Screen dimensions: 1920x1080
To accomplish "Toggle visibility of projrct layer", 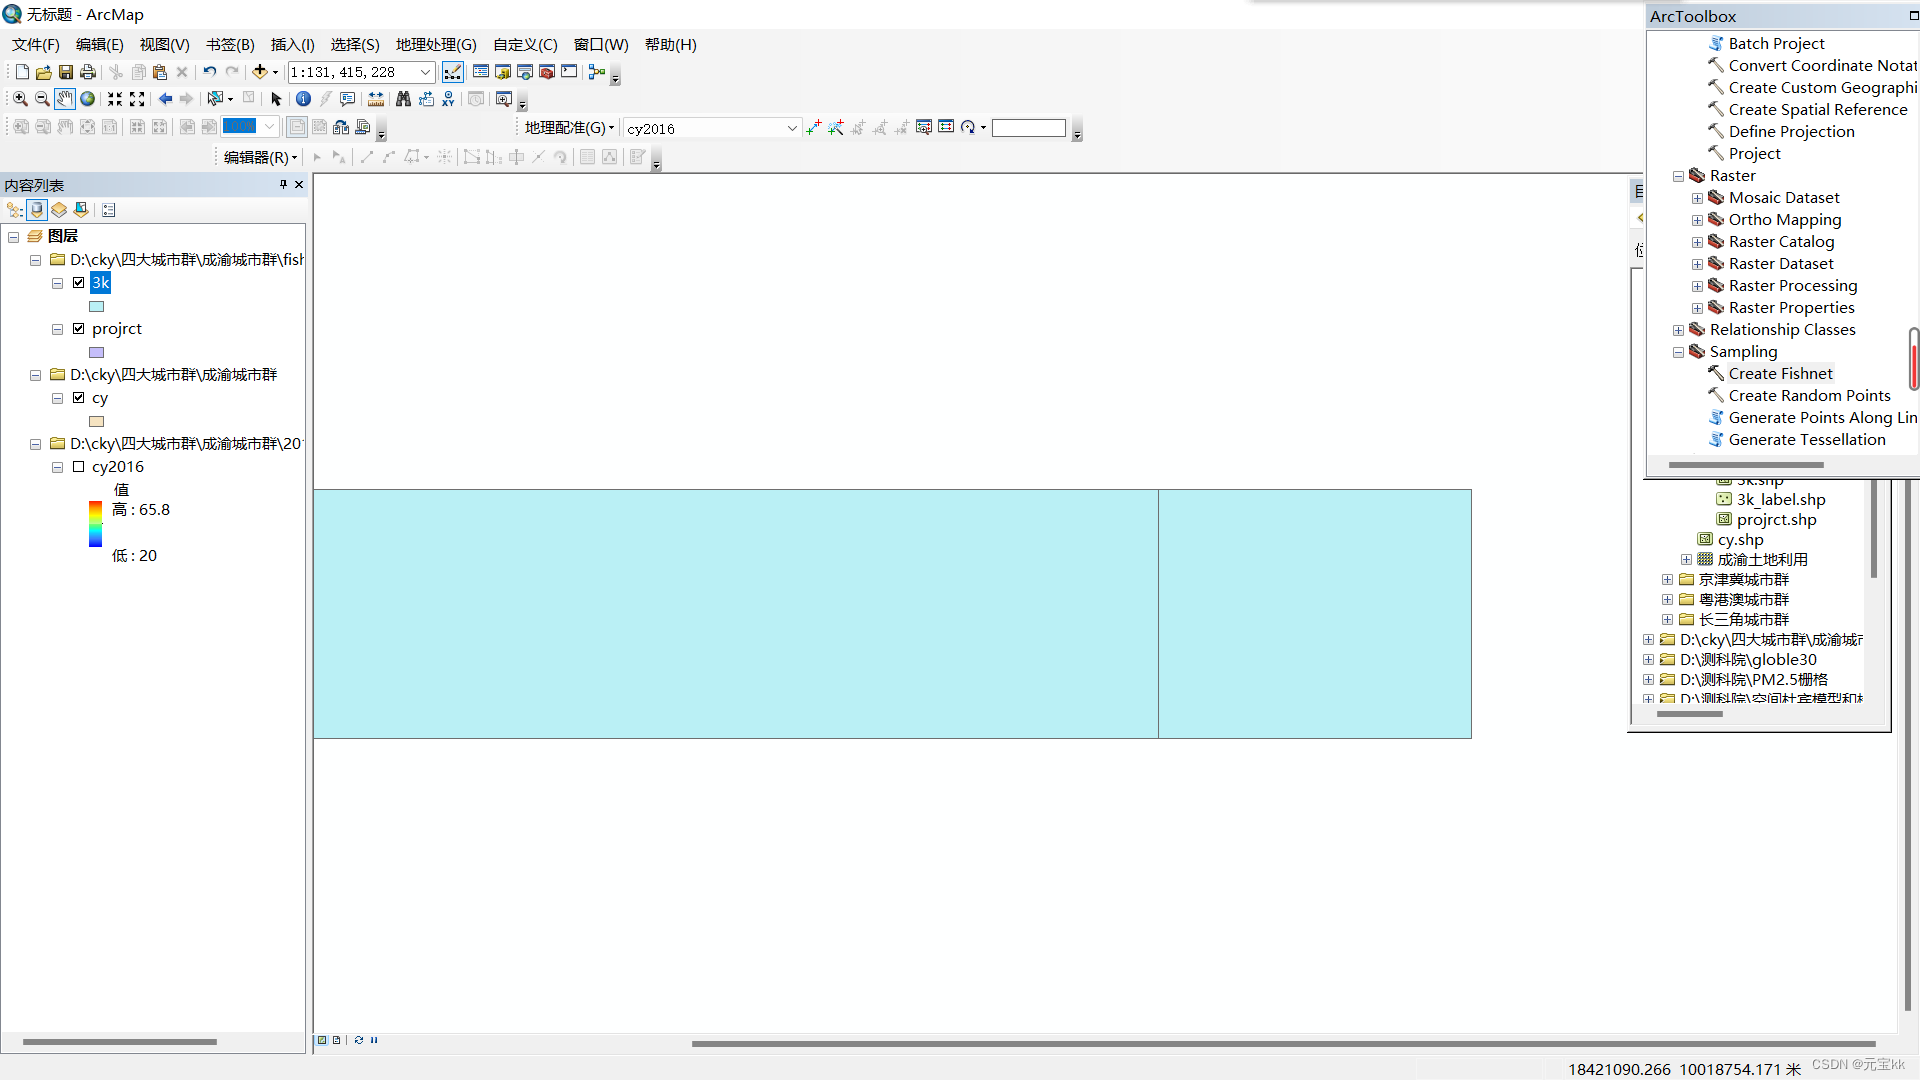I will point(79,328).
